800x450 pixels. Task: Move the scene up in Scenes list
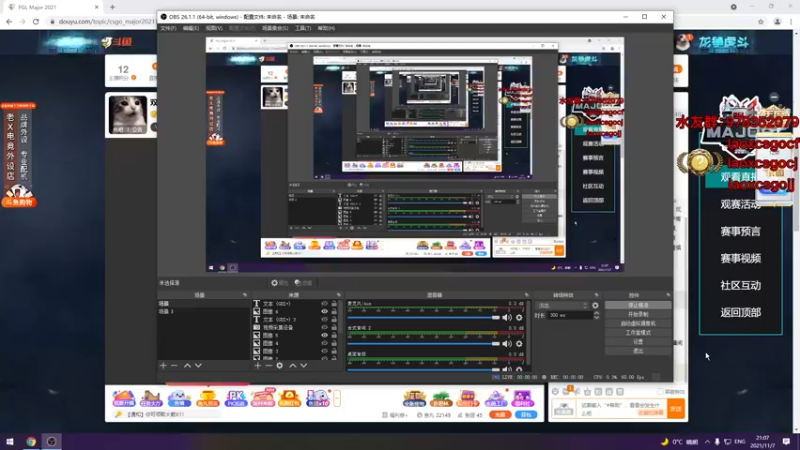pyautogui.click(x=187, y=365)
